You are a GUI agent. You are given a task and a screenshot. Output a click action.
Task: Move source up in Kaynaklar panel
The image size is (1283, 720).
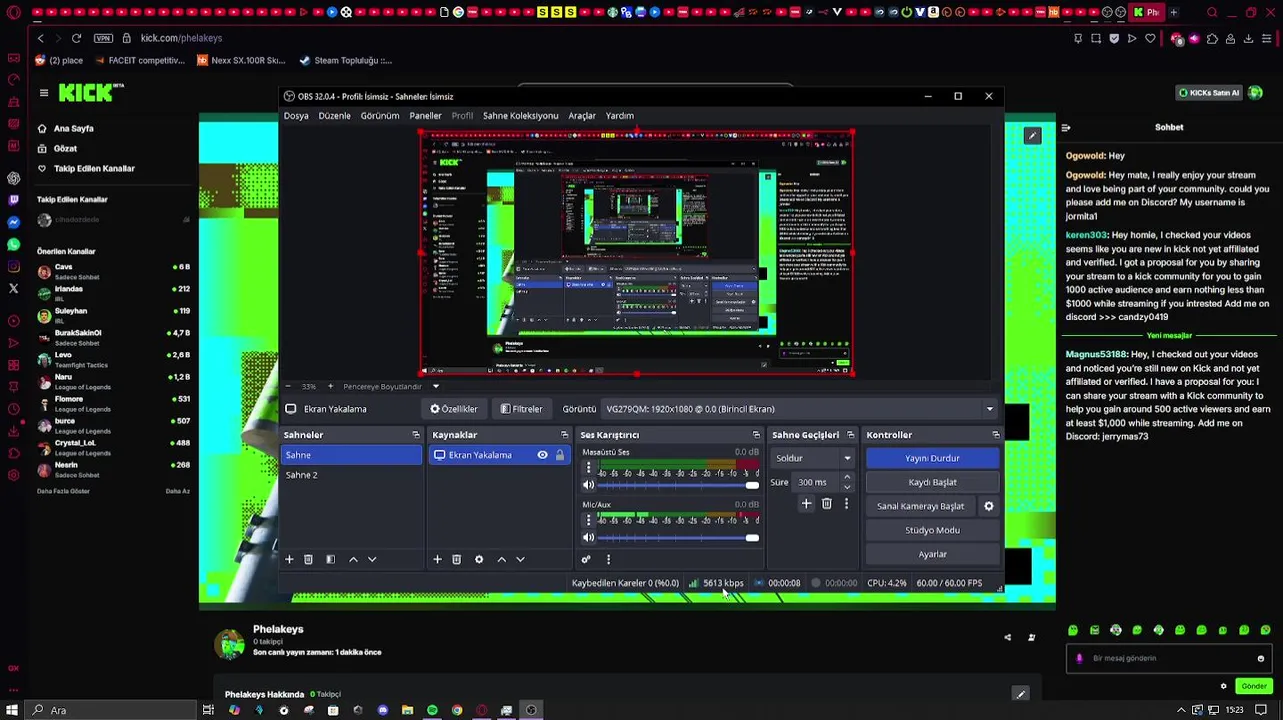tap(501, 559)
